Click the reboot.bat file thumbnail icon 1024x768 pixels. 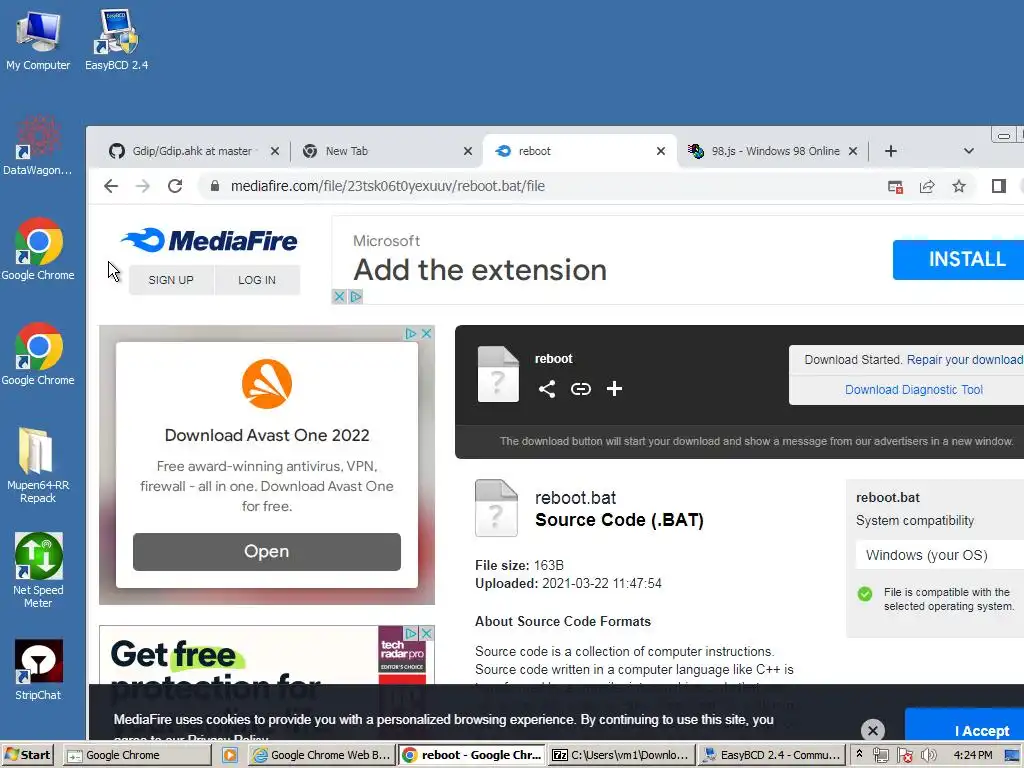click(x=496, y=508)
